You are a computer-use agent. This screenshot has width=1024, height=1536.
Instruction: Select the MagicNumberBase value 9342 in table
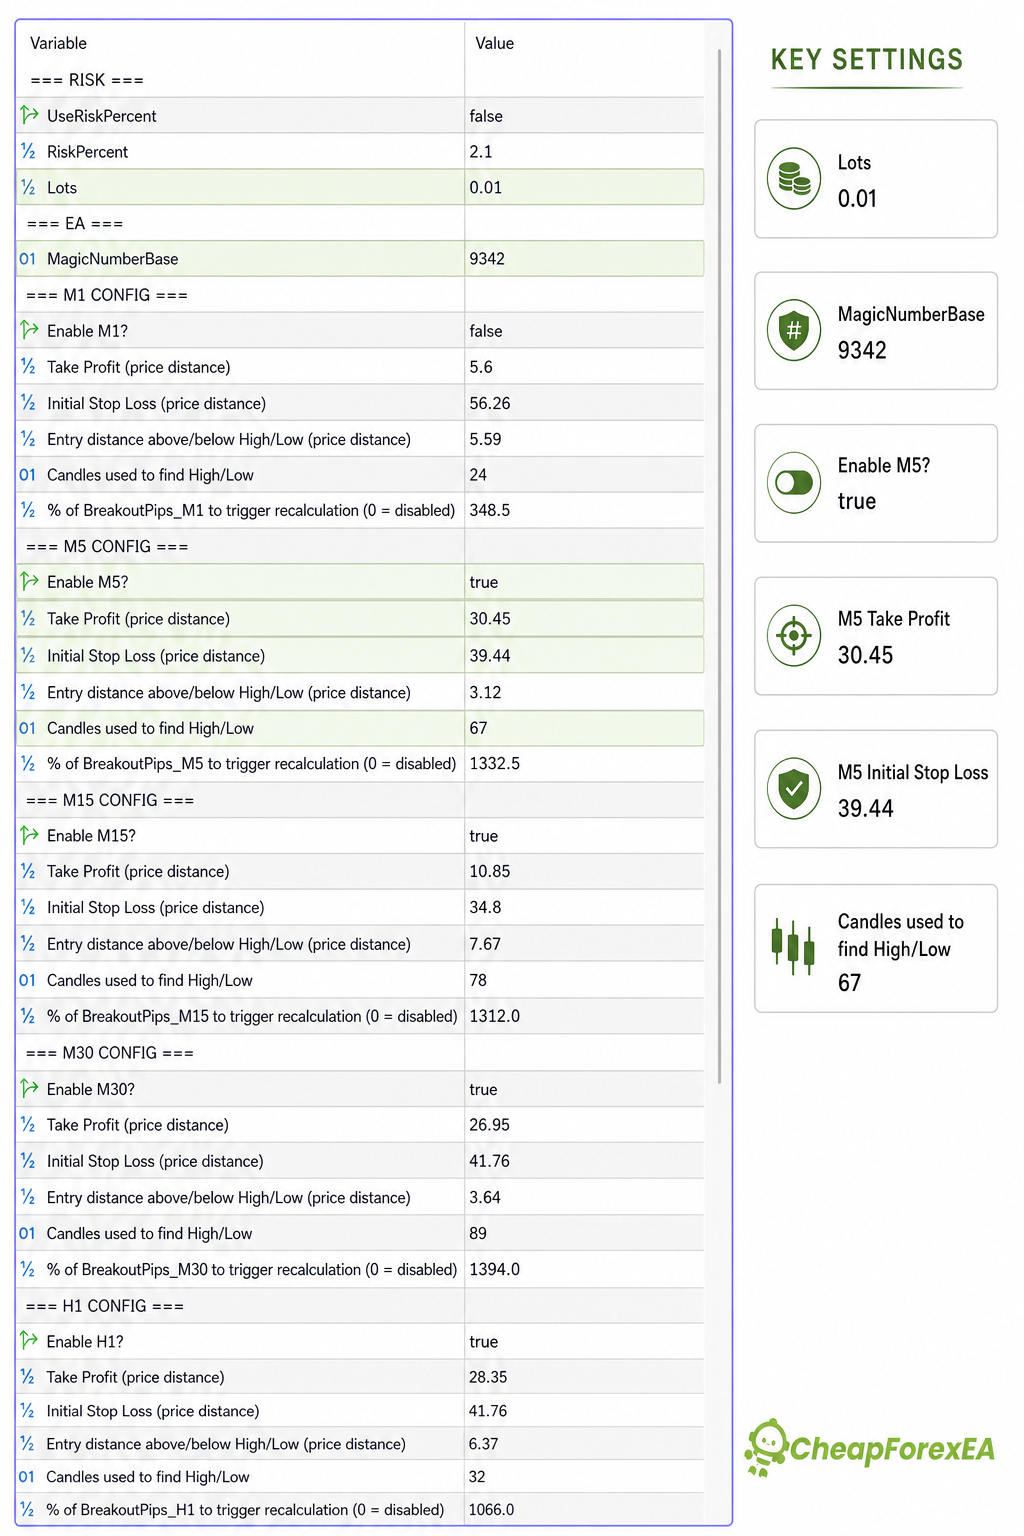(x=487, y=259)
